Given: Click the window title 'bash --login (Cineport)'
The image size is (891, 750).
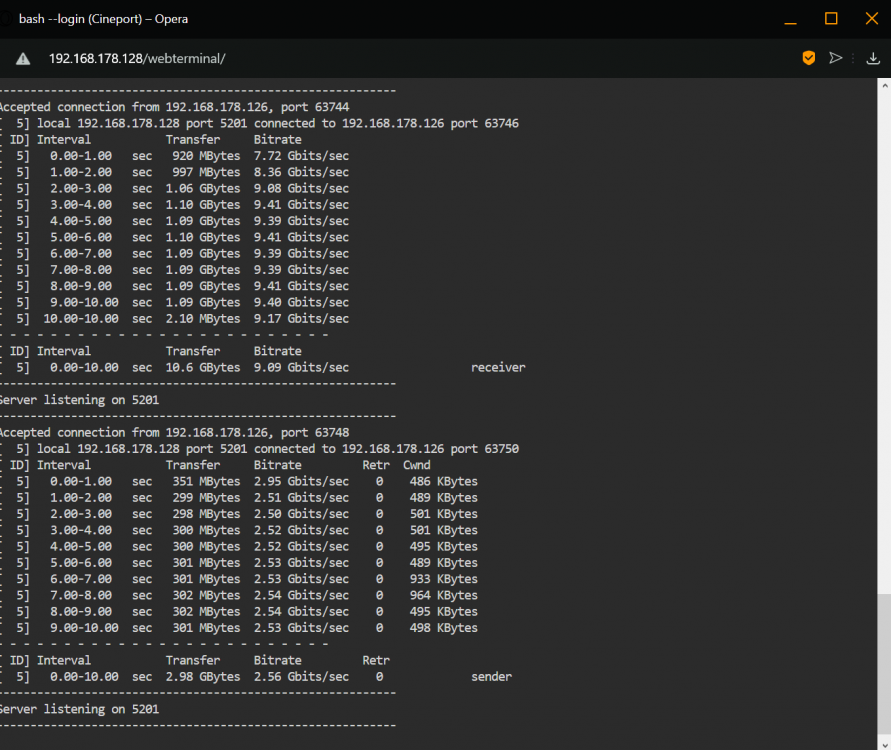Looking at the screenshot, I should (x=80, y=19).
